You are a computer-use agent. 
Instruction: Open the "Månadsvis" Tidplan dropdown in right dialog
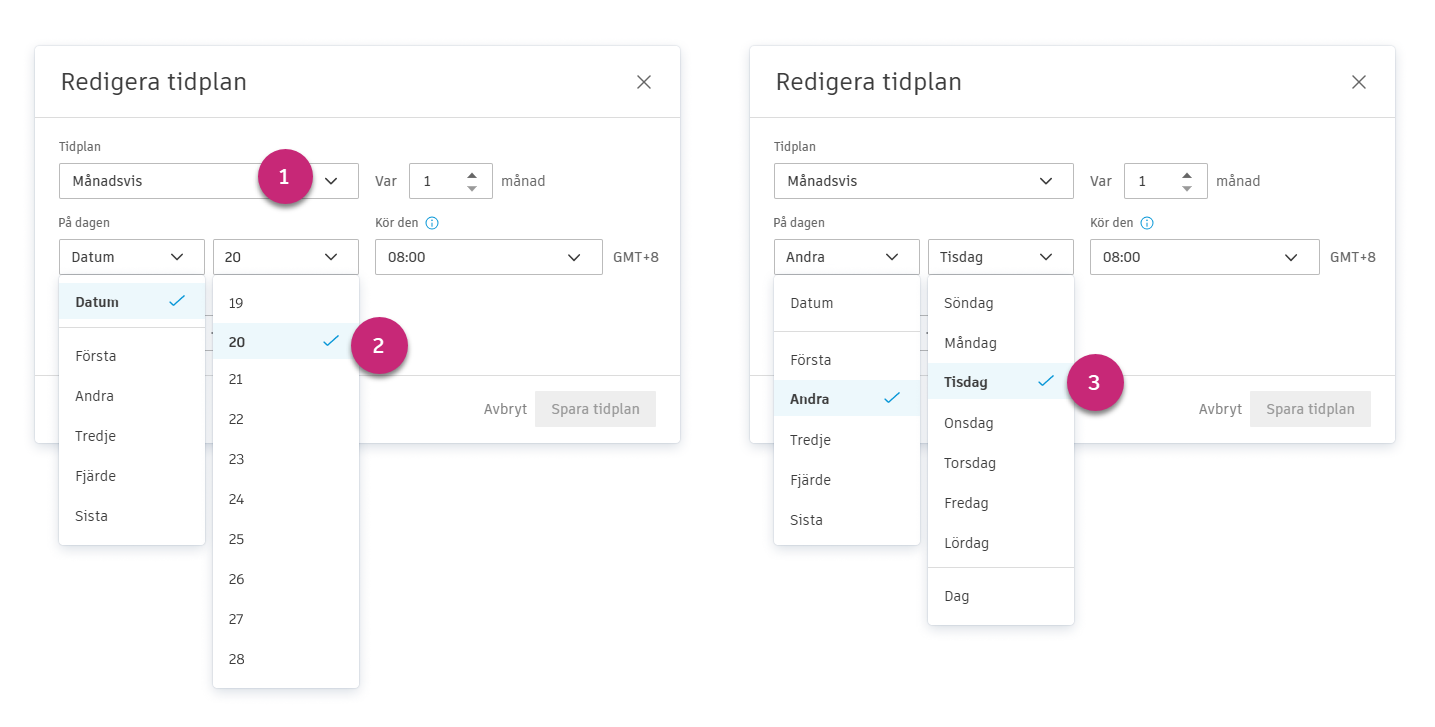click(922, 181)
